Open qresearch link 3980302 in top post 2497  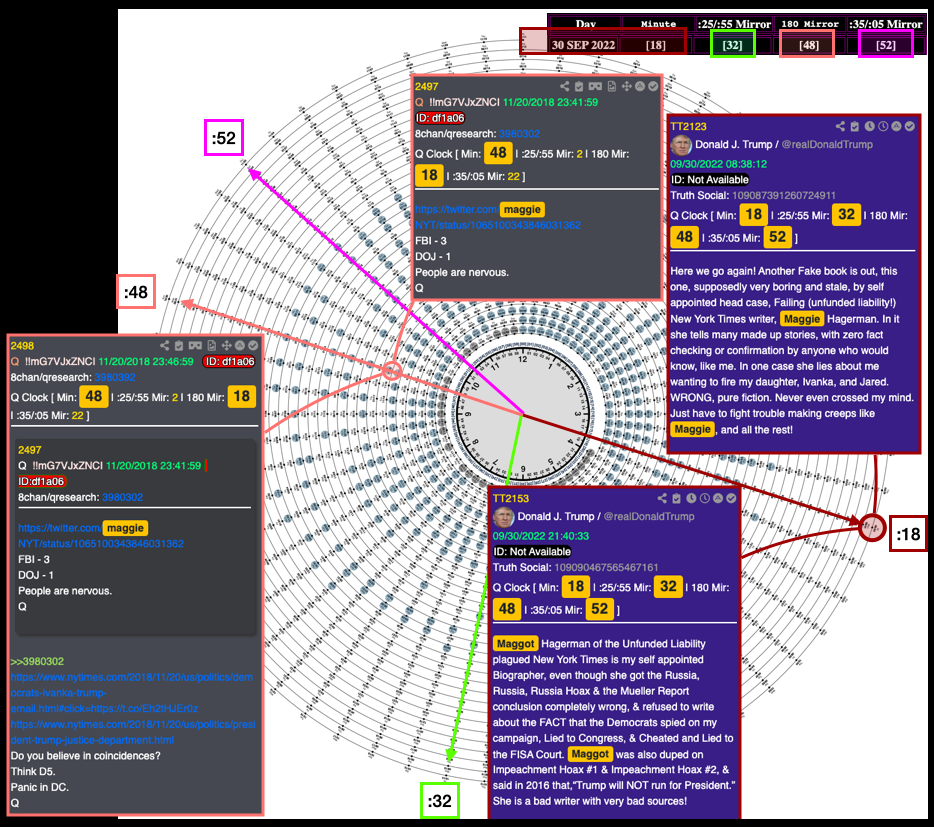(519, 134)
